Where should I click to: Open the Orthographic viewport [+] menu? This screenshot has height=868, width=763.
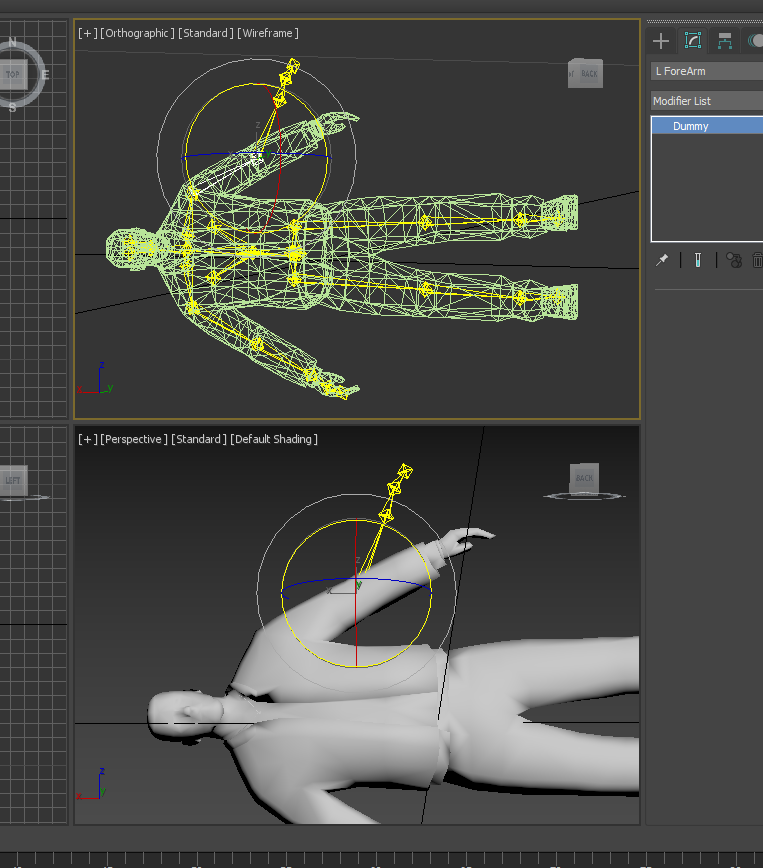pos(88,33)
